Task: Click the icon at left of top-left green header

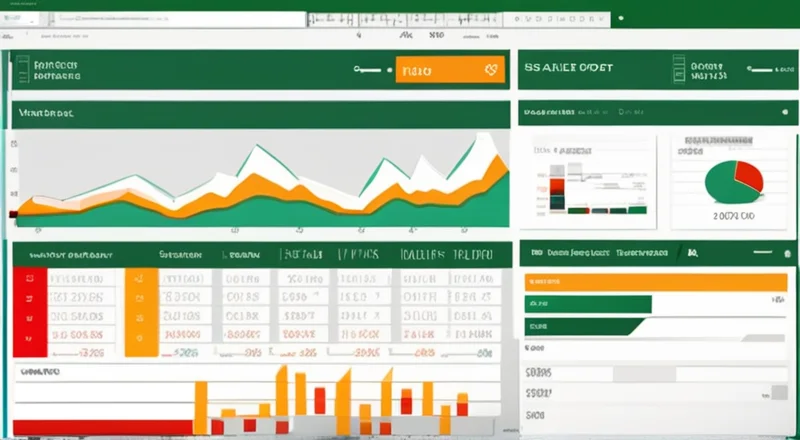Action: pos(19,69)
